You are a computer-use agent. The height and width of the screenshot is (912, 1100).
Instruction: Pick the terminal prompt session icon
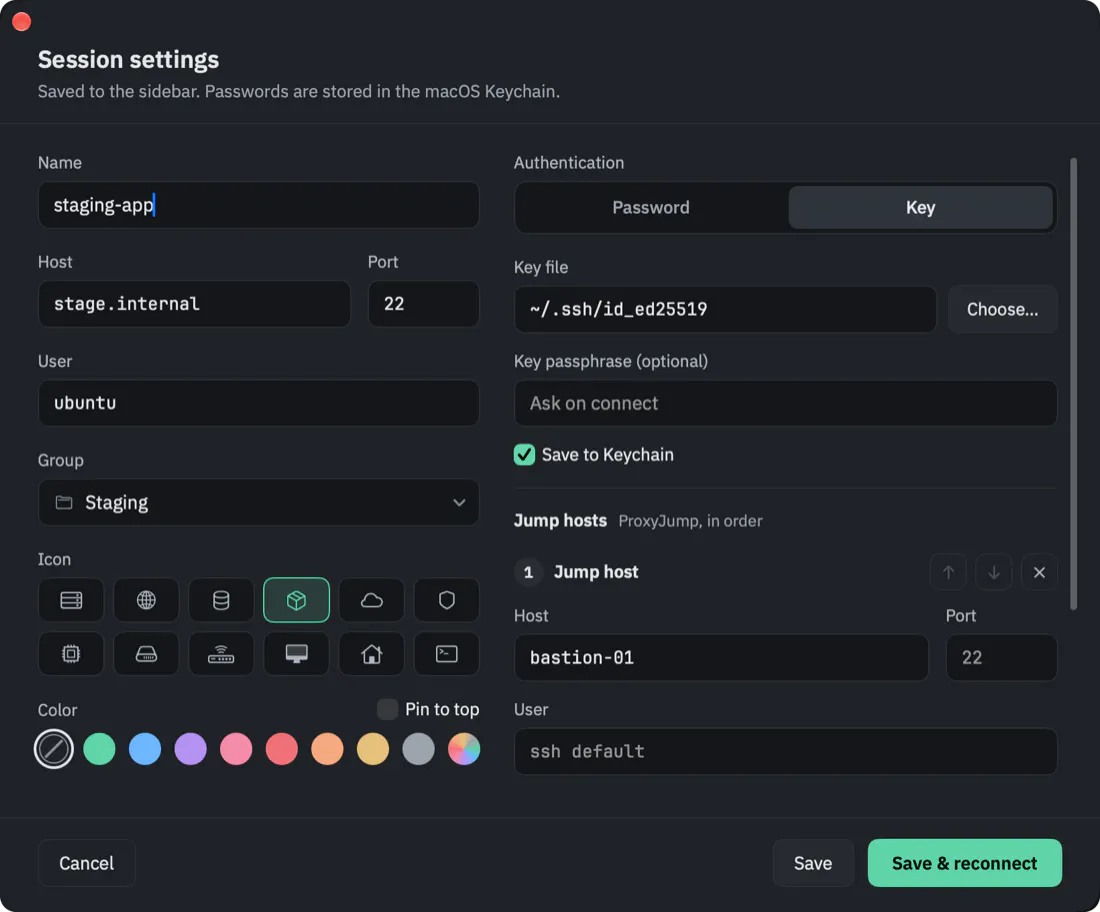pos(447,654)
